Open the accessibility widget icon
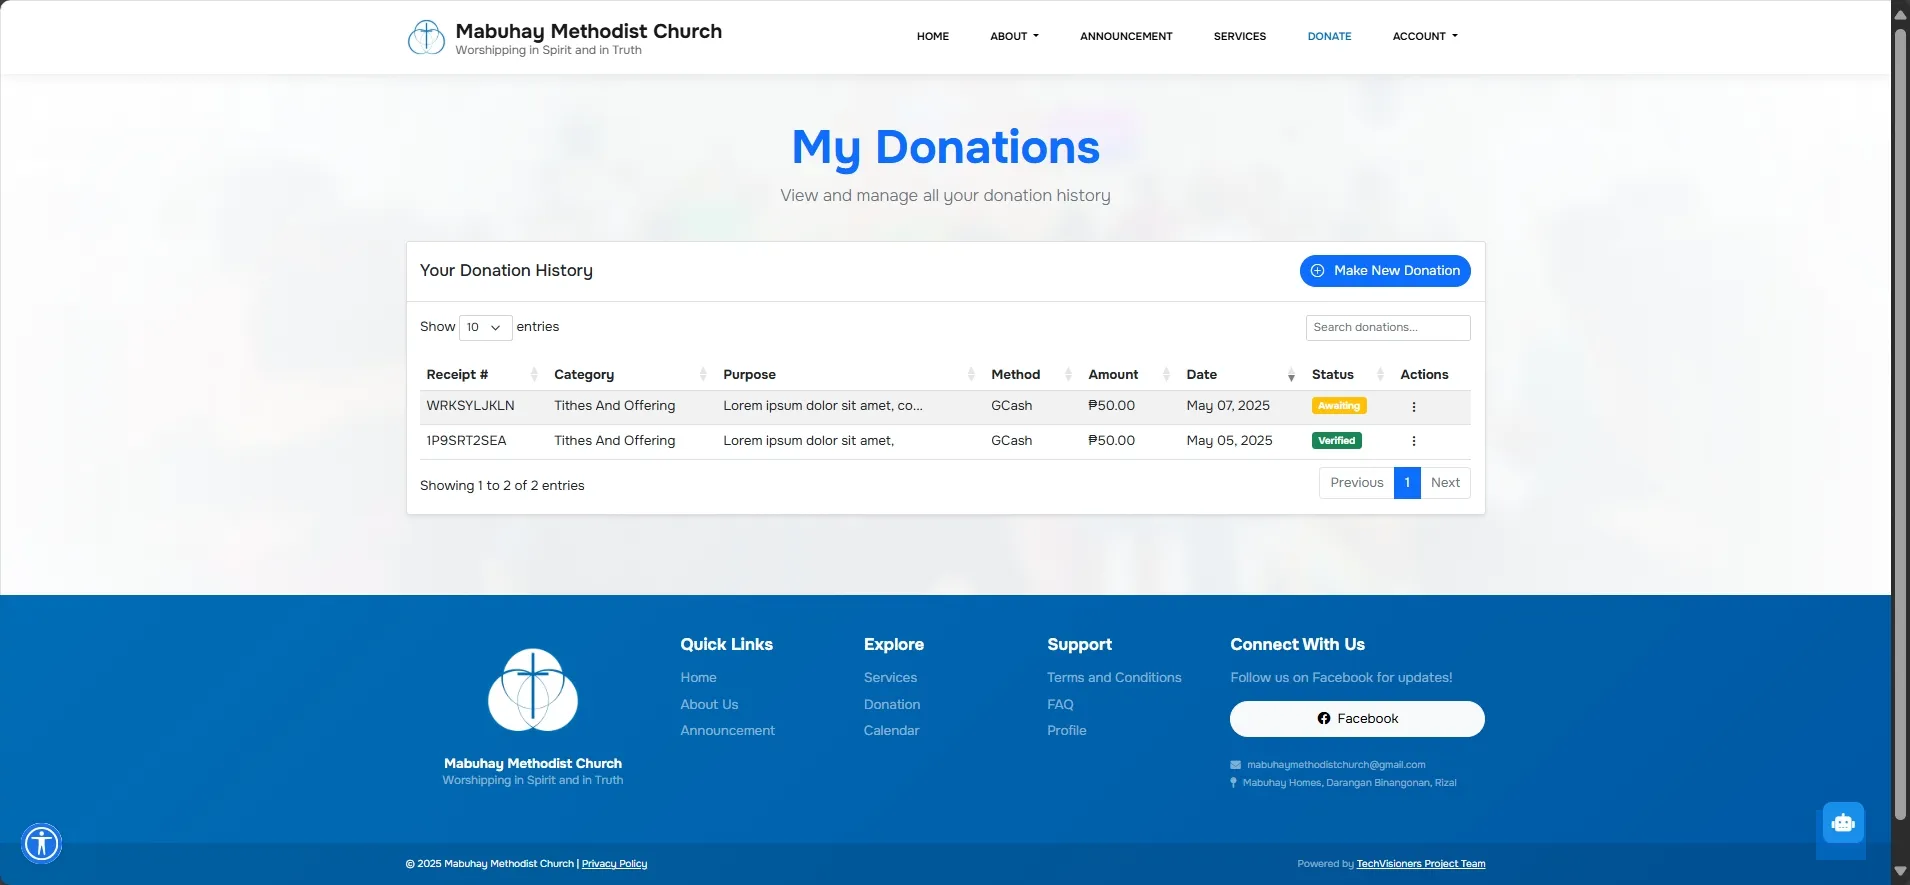 click(x=42, y=843)
